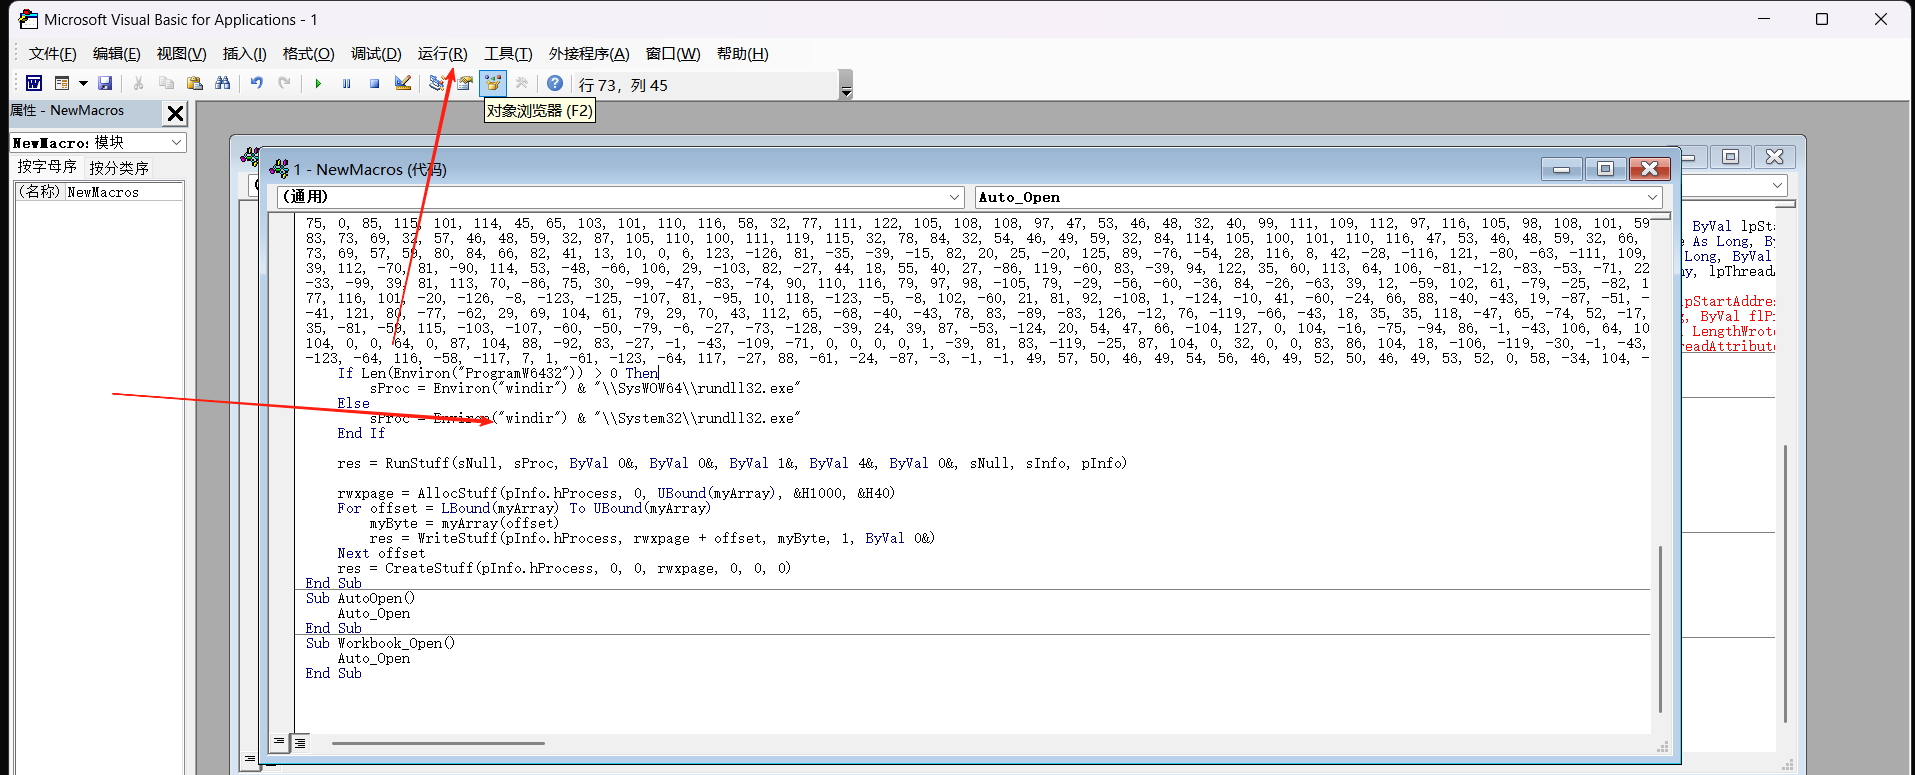Click the SysWOW64 rundll32.exe code line

585,388
